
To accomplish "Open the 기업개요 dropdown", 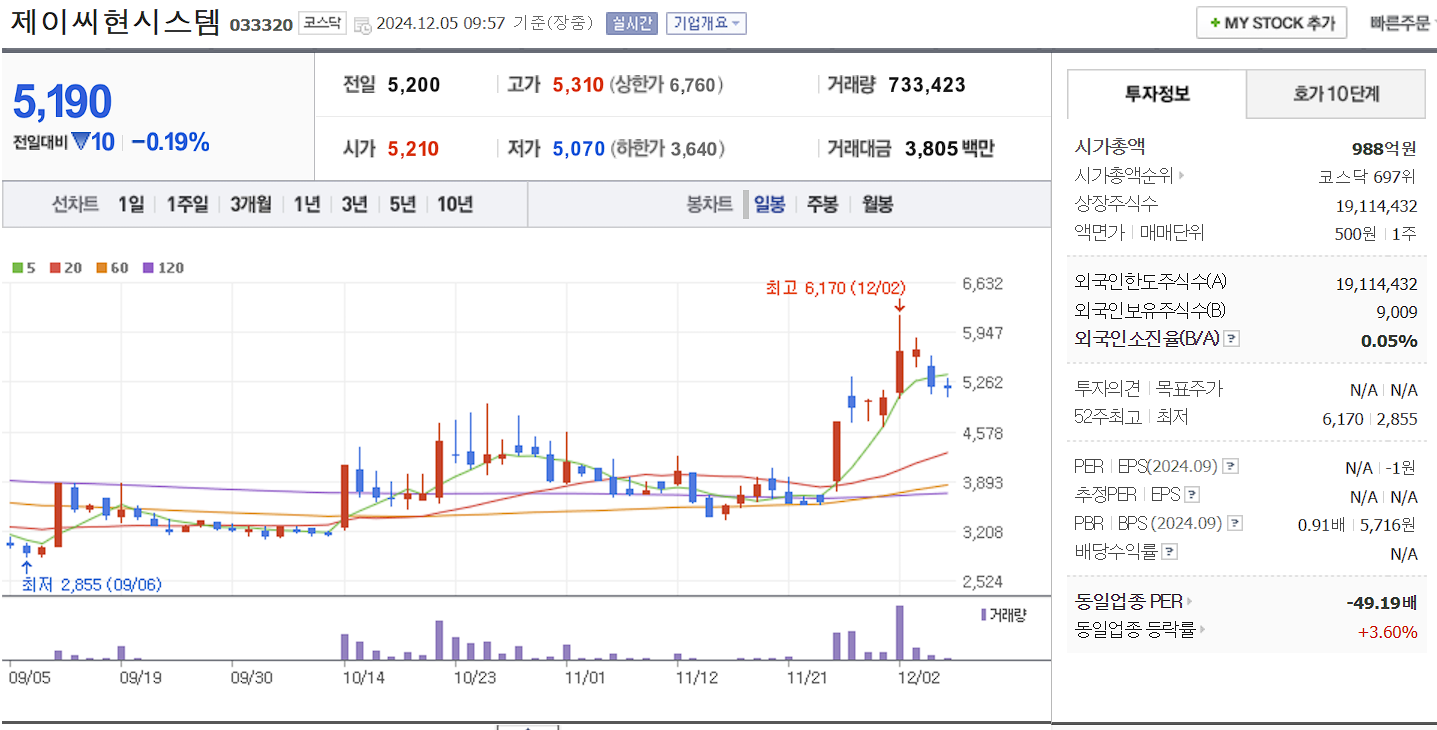I will (708, 22).
